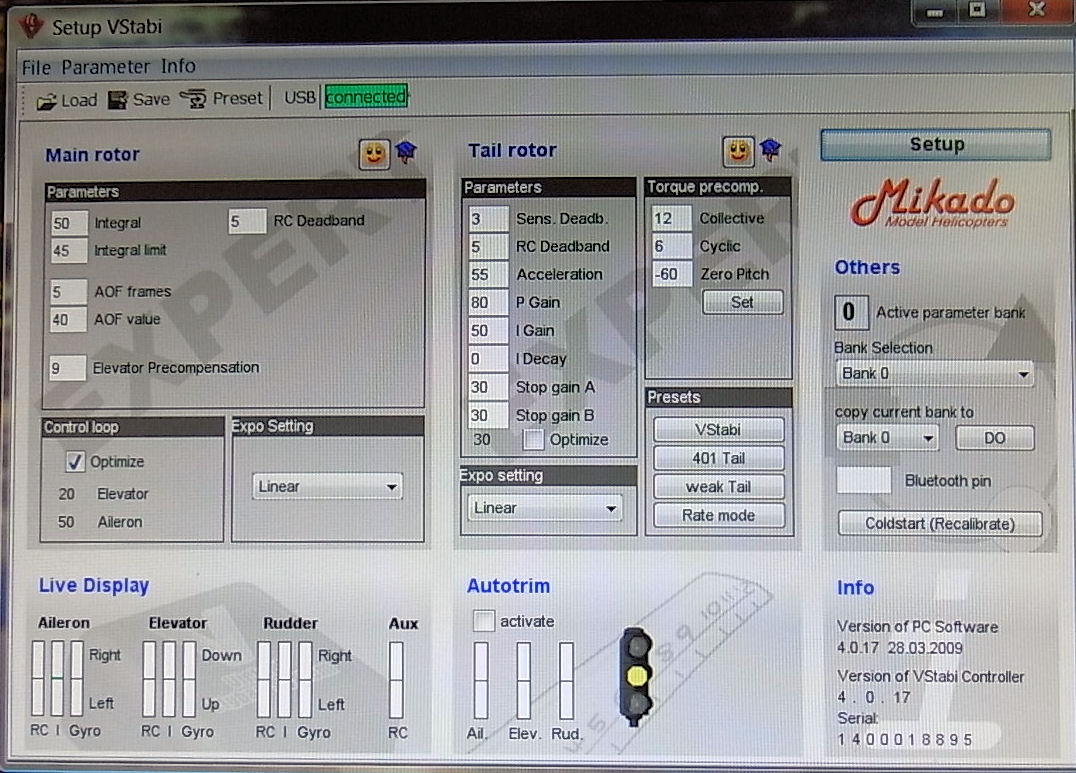This screenshot has height=773, width=1076.
Task: Click the Active parameter bank number box
Action: point(851,312)
